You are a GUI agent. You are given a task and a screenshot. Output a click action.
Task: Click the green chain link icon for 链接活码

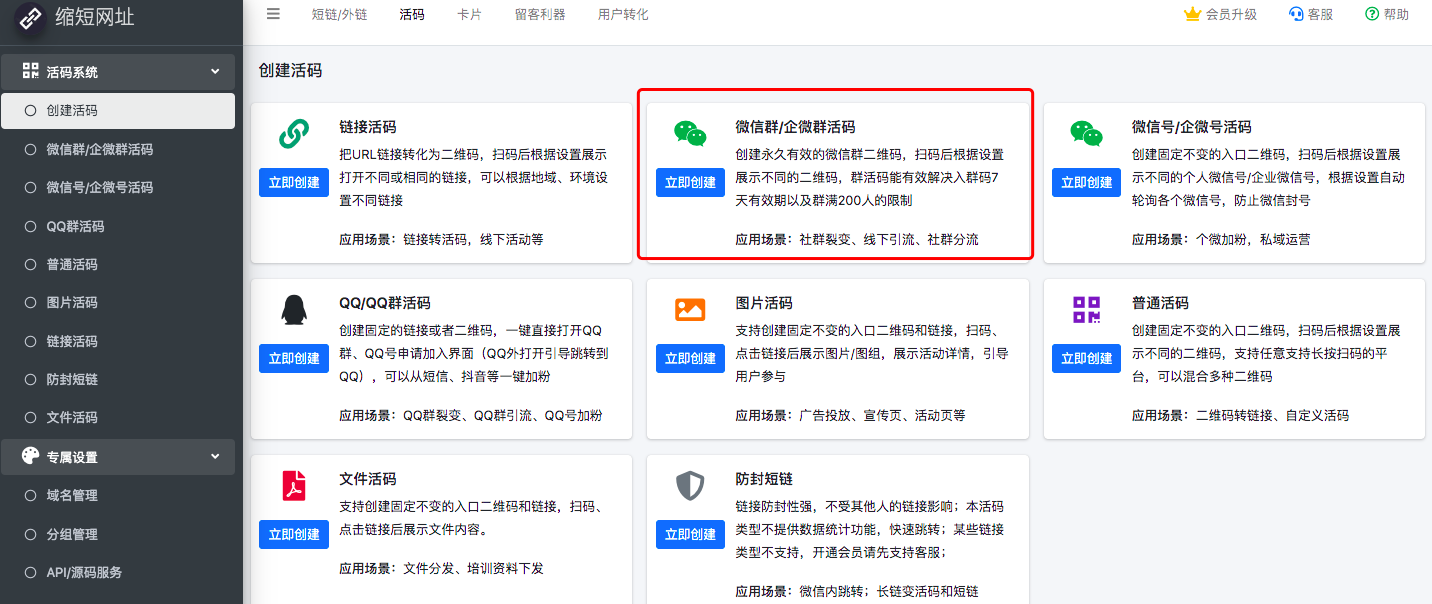click(x=293, y=132)
